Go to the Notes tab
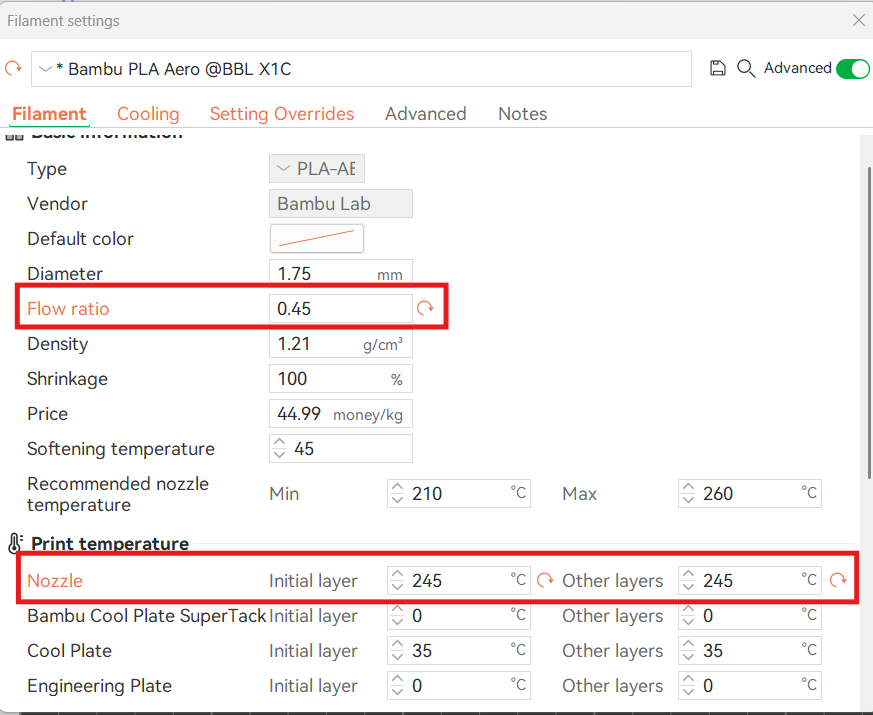873x715 pixels. point(522,114)
